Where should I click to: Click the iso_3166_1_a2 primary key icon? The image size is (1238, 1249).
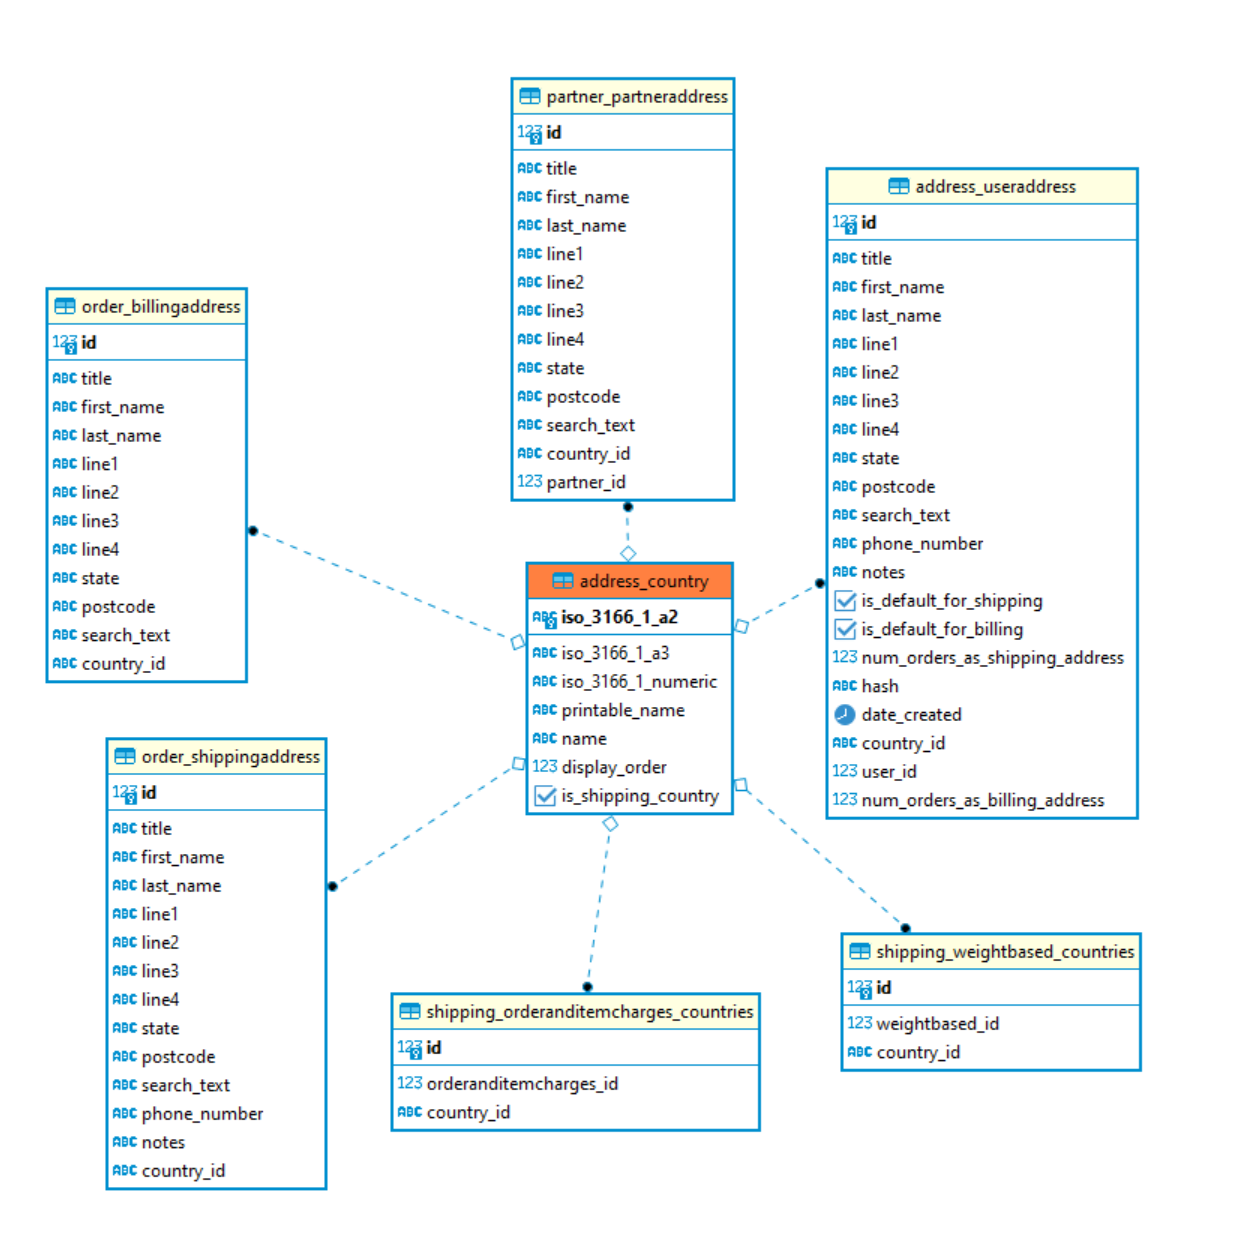pos(544,618)
